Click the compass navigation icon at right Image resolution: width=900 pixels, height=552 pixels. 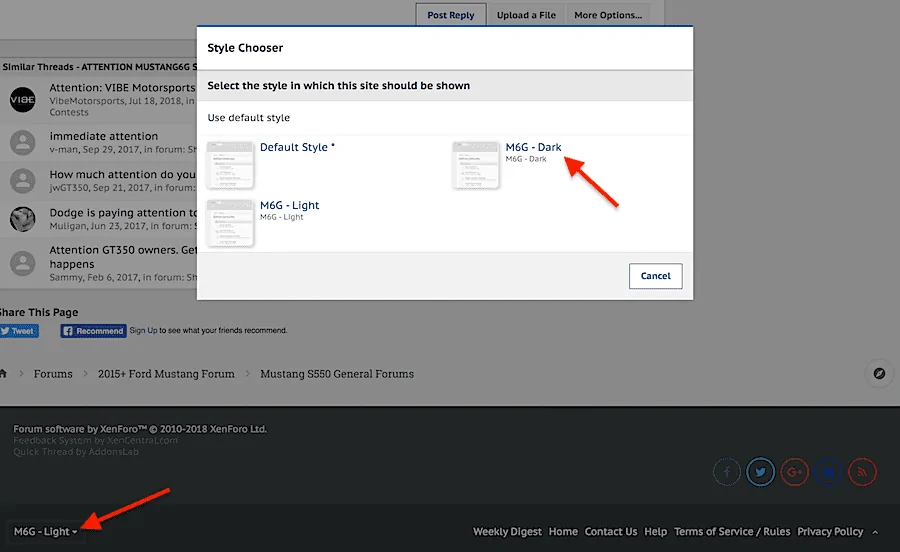879,374
